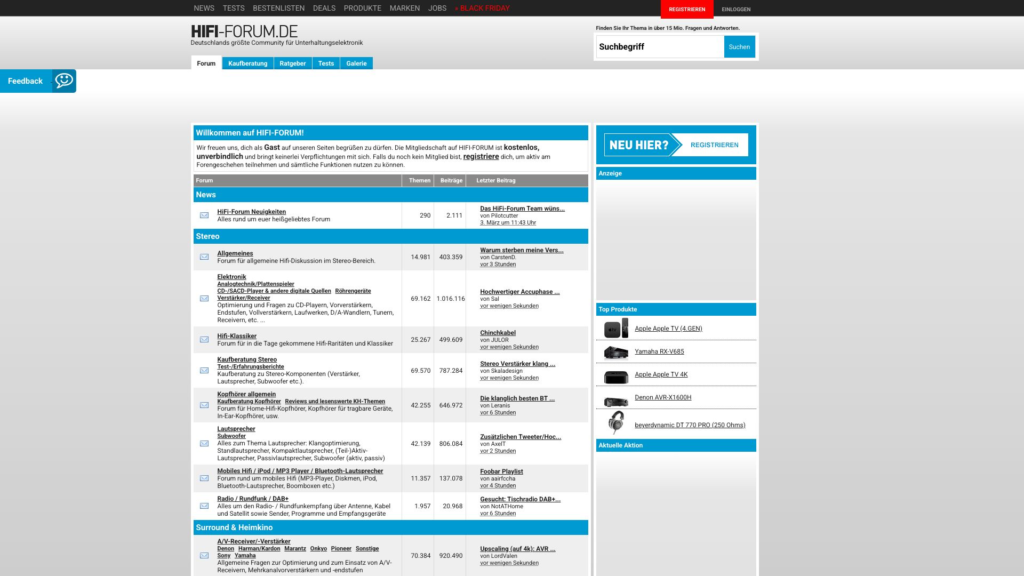
Task: Click the HIFI-FORUM.DE logo
Action: (x=244, y=31)
